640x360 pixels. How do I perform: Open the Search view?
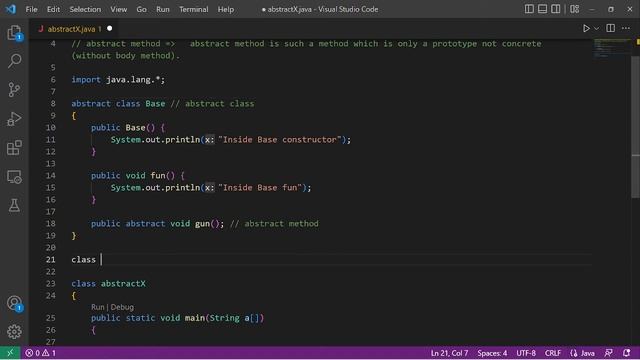[14, 61]
